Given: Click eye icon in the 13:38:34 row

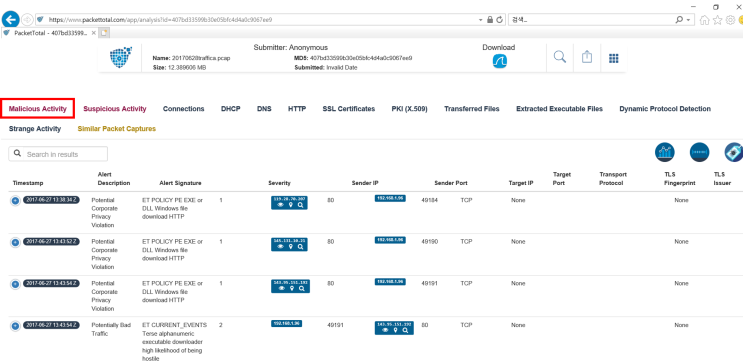Looking at the screenshot, I should (280, 205).
